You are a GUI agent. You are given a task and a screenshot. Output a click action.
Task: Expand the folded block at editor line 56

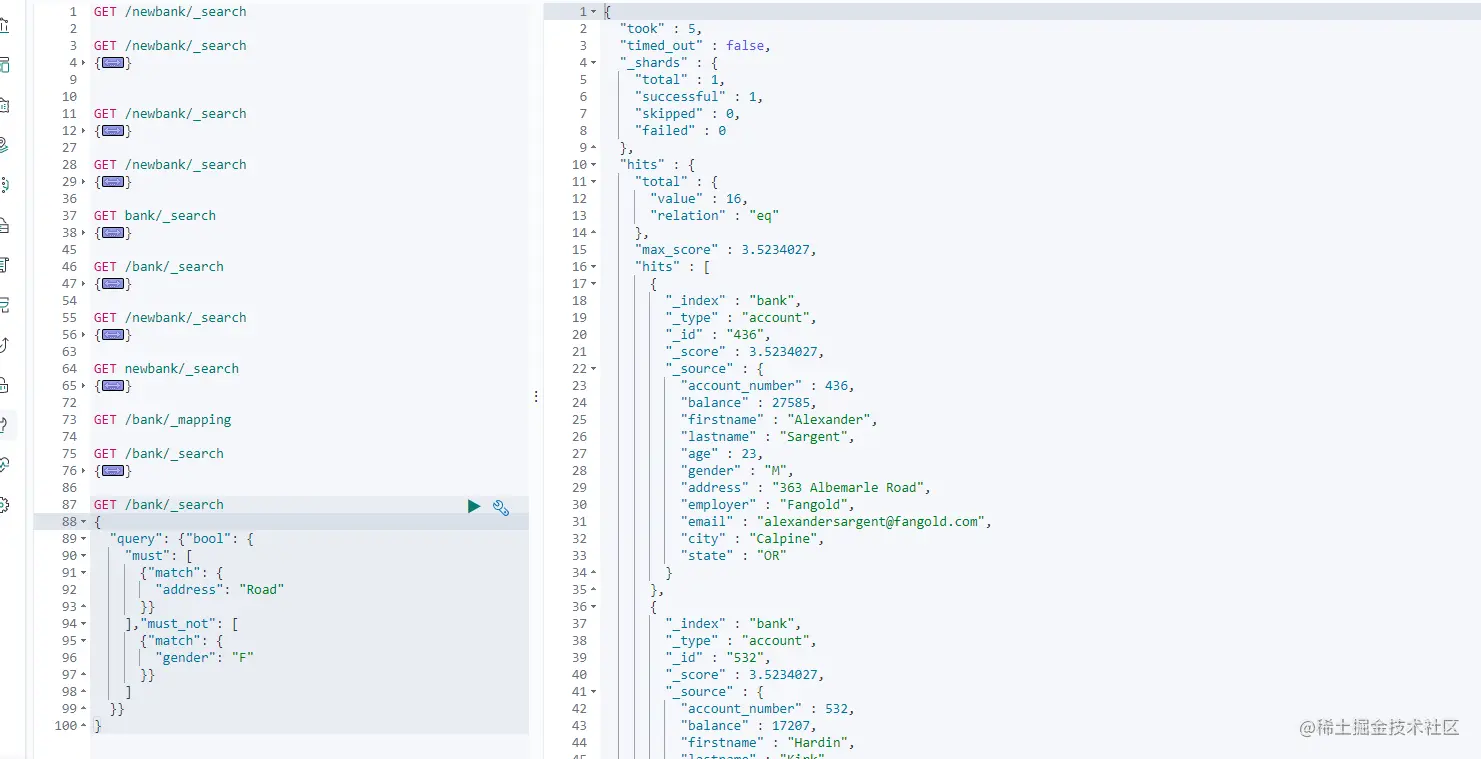[x=84, y=335]
